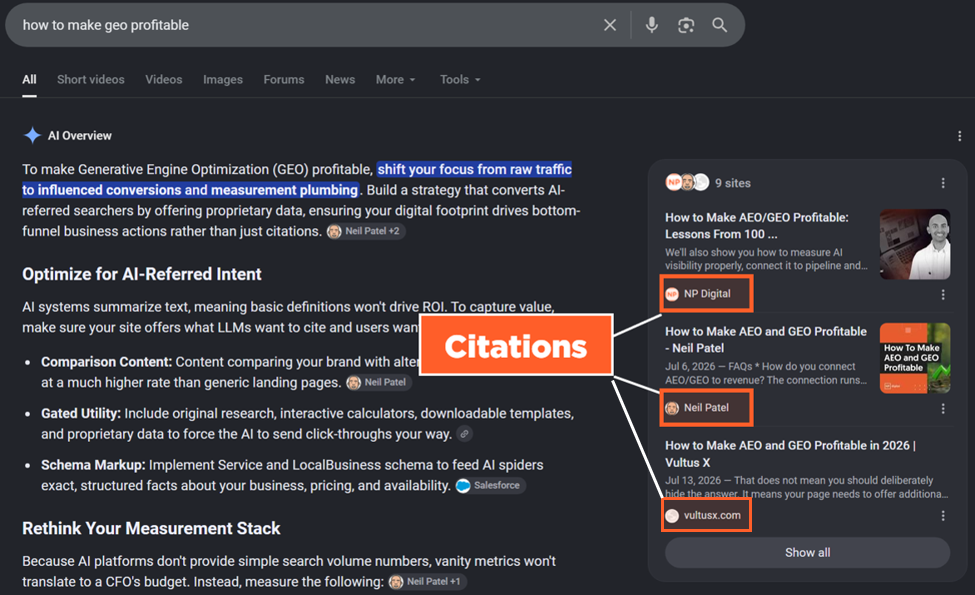
Task: Click the AI Overview sparkle icon
Action: point(32,135)
